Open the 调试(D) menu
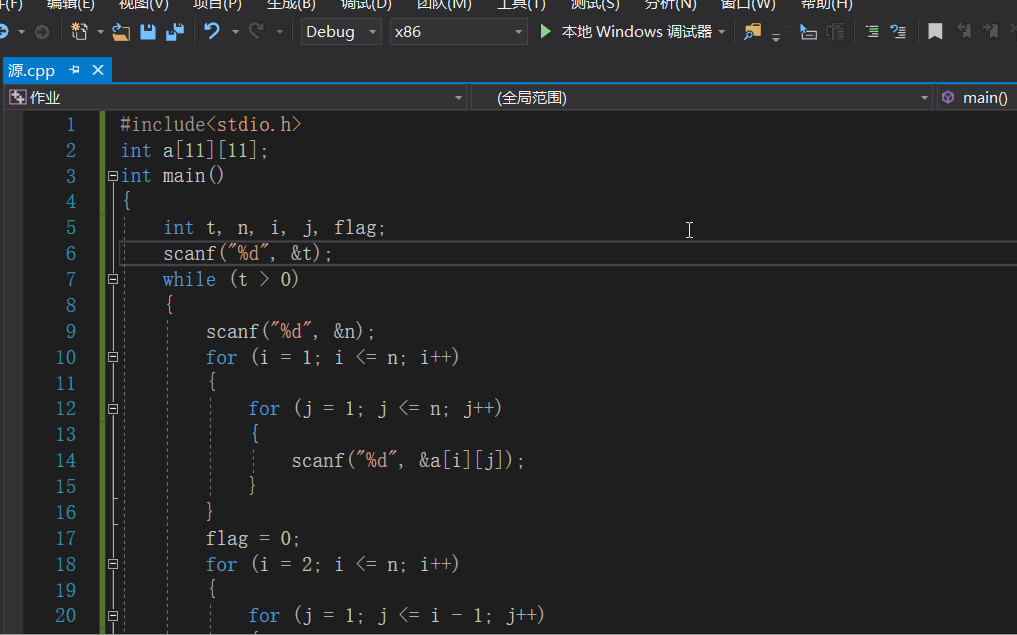1017x635 pixels. click(x=366, y=5)
